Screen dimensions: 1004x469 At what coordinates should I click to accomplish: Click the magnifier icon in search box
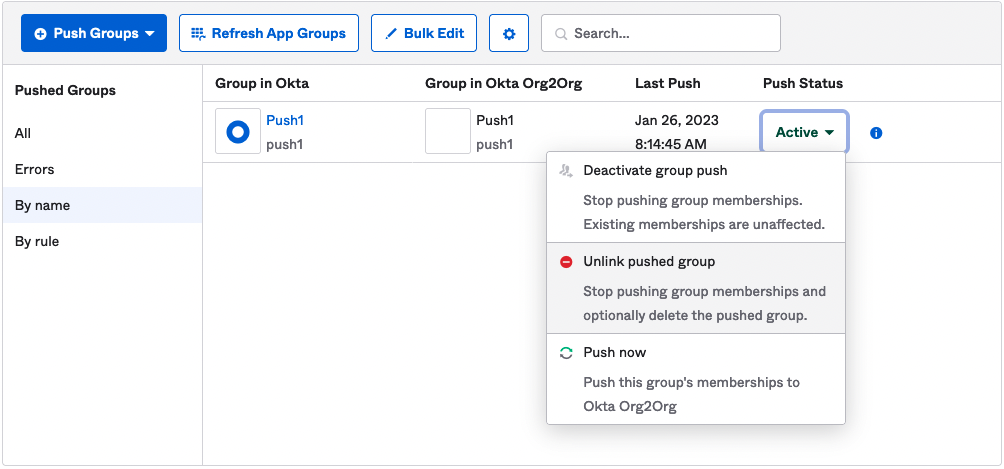[x=560, y=34]
